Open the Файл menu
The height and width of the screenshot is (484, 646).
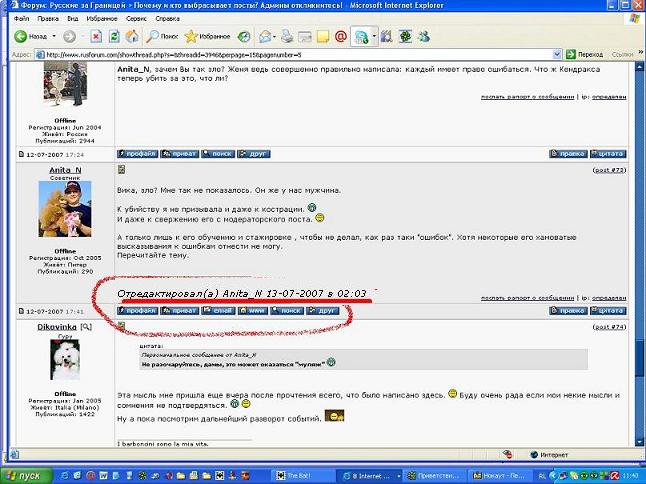pos(21,19)
